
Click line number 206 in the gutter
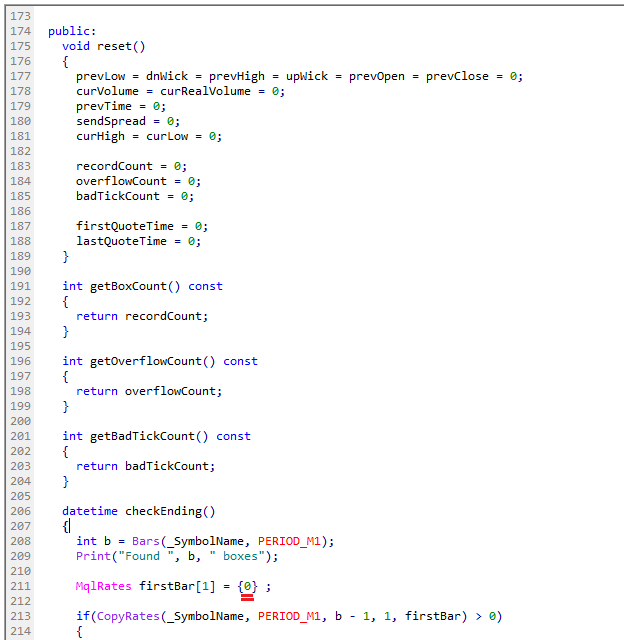point(20,511)
